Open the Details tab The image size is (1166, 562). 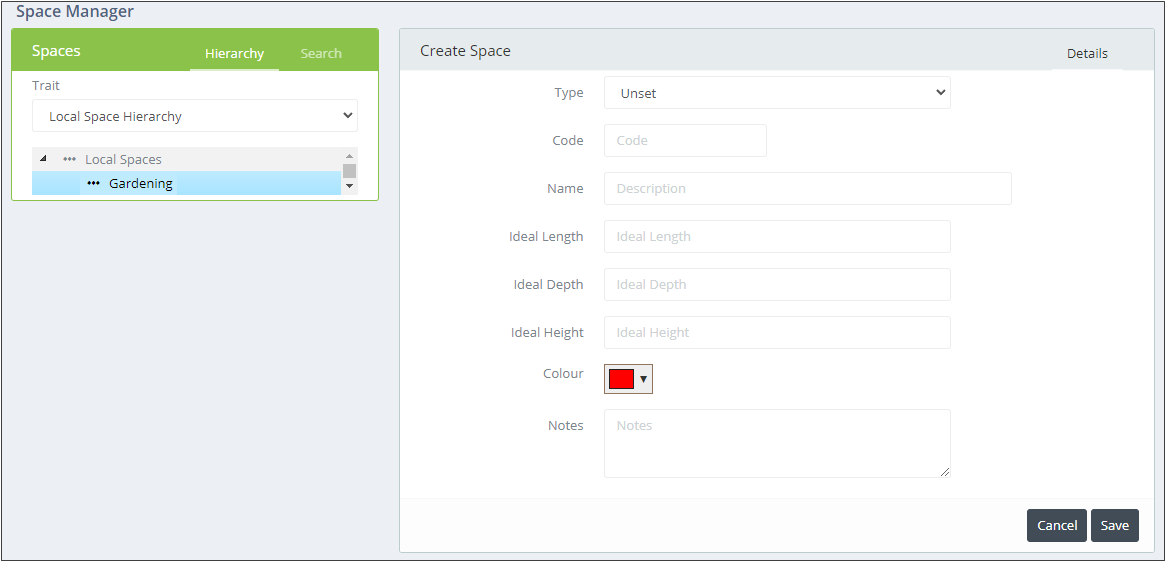point(1087,54)
